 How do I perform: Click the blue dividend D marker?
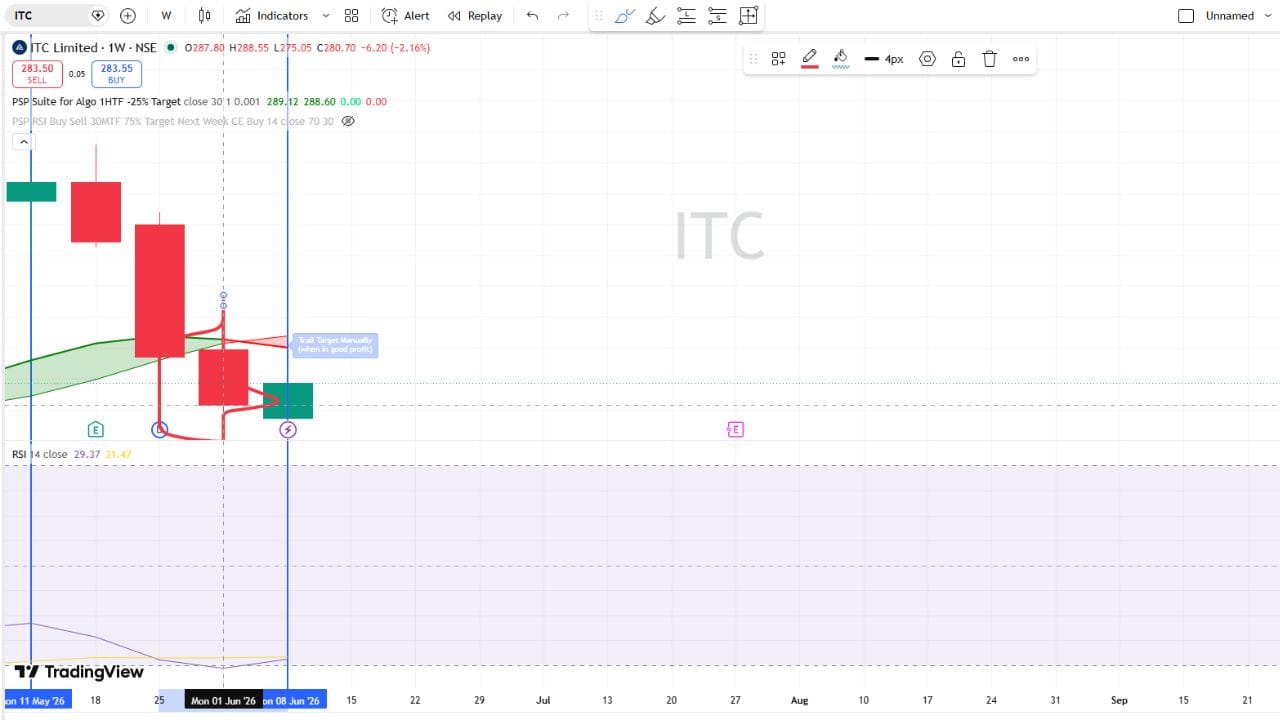coord(159,430)
